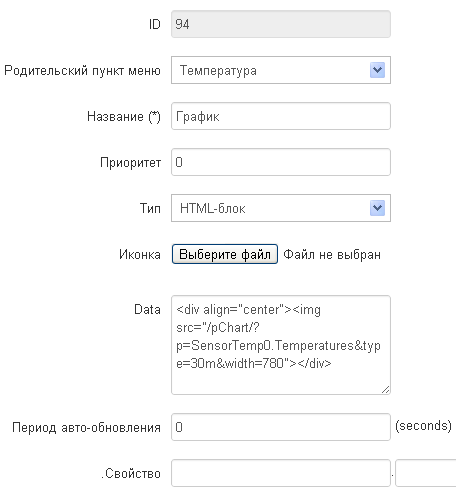Screen dimensions: 456x489
Task: Click inside the Data HTML code textarea
Action: (x=281, y=345)
